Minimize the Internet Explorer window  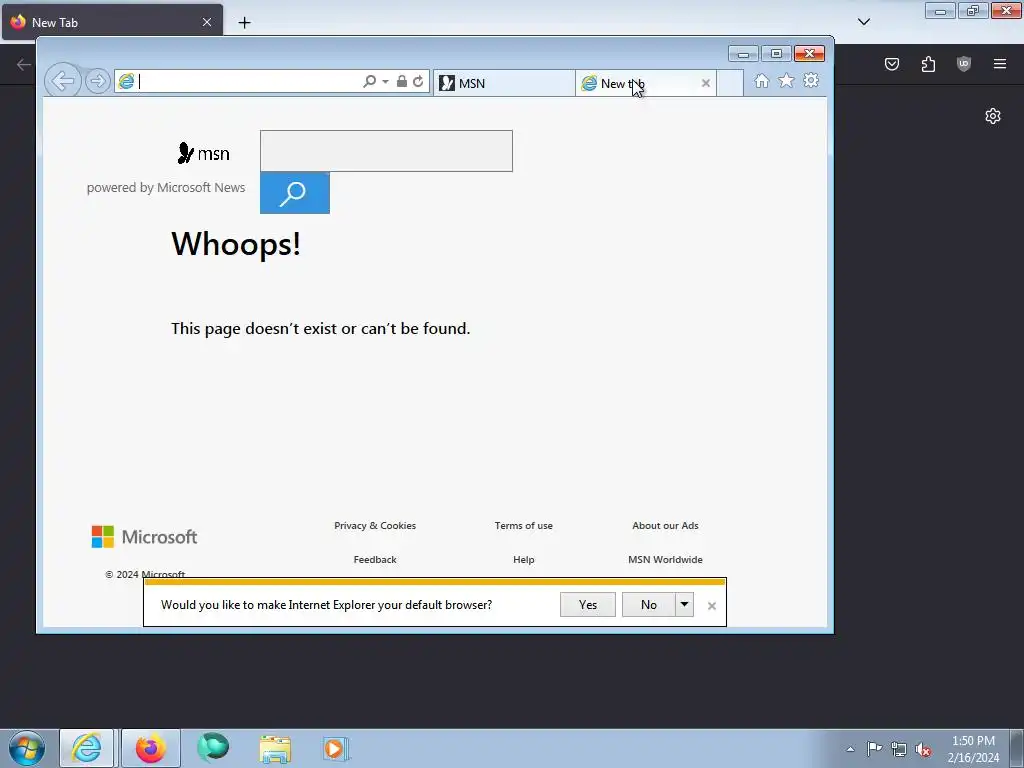click(x=743, y=54)
